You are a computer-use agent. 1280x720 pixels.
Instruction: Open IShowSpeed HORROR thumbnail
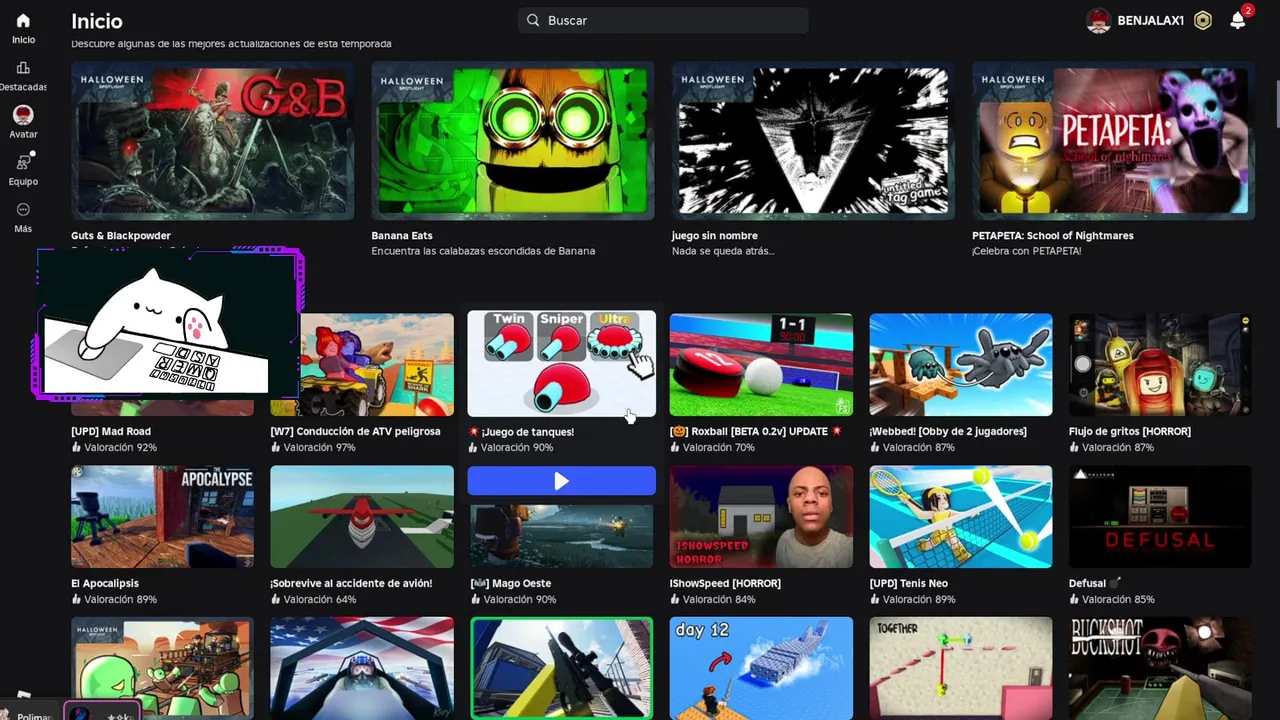click(761, 517)
